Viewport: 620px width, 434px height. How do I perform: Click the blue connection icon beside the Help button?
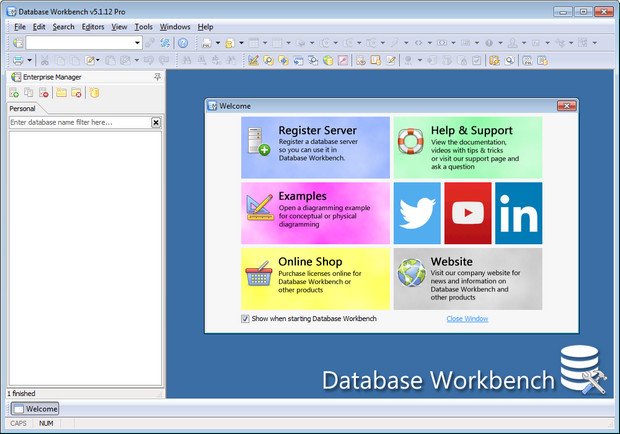click(165, 43)
